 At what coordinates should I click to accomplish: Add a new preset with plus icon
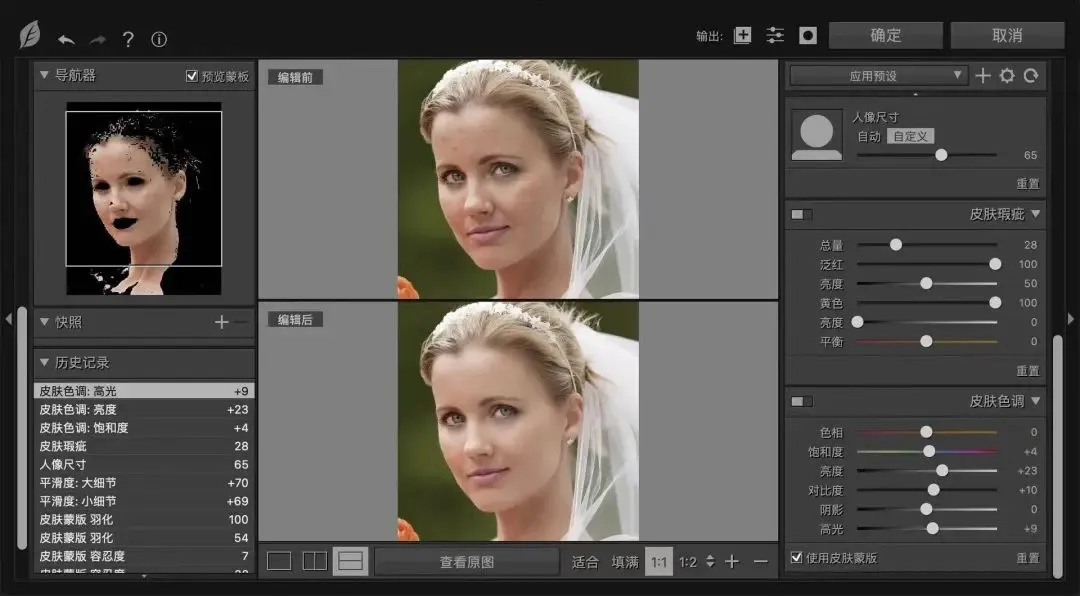pyautogui.click(x=983, y=76)
